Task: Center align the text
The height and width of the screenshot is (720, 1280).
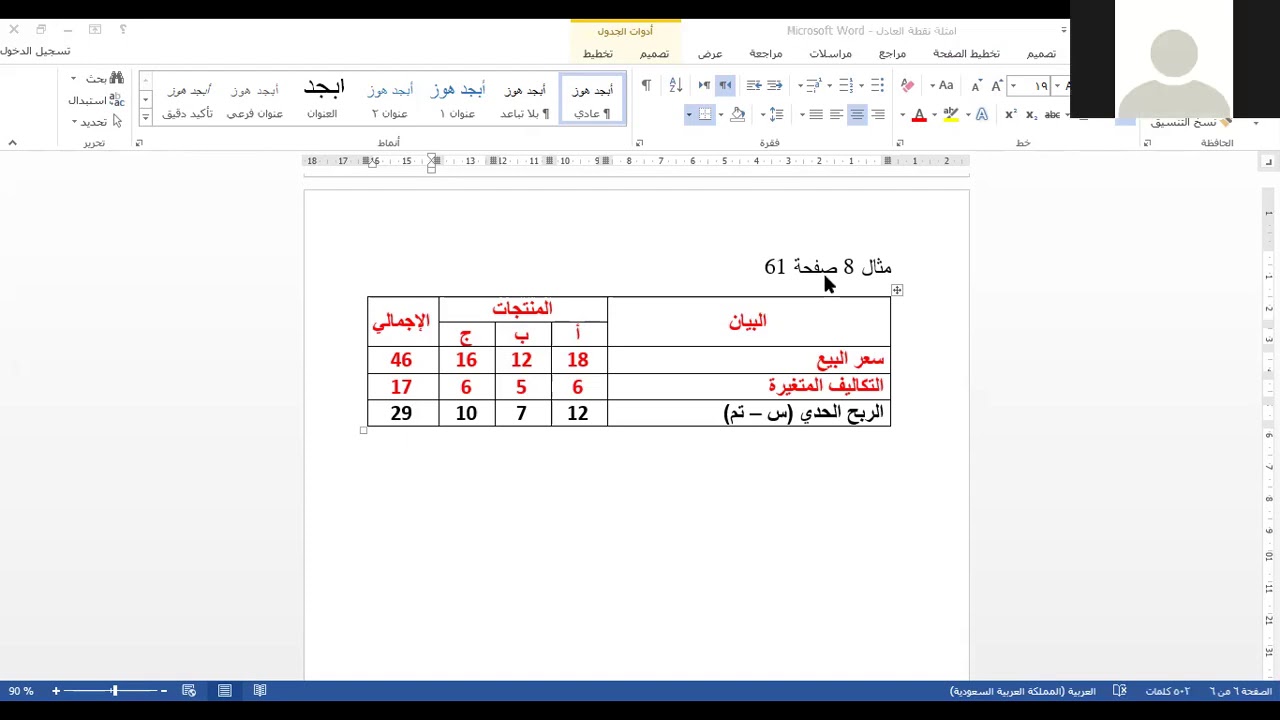Action: click(x=857, y=115)
